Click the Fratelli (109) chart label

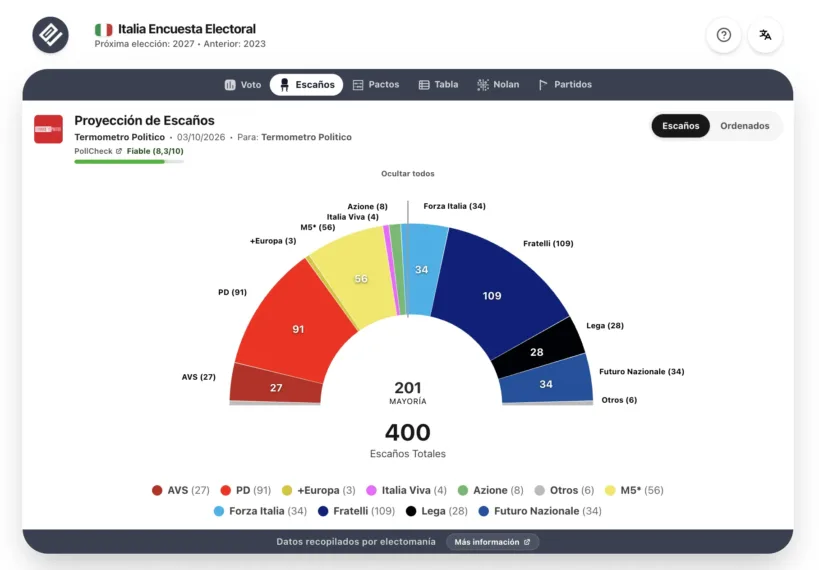point(548,243)
